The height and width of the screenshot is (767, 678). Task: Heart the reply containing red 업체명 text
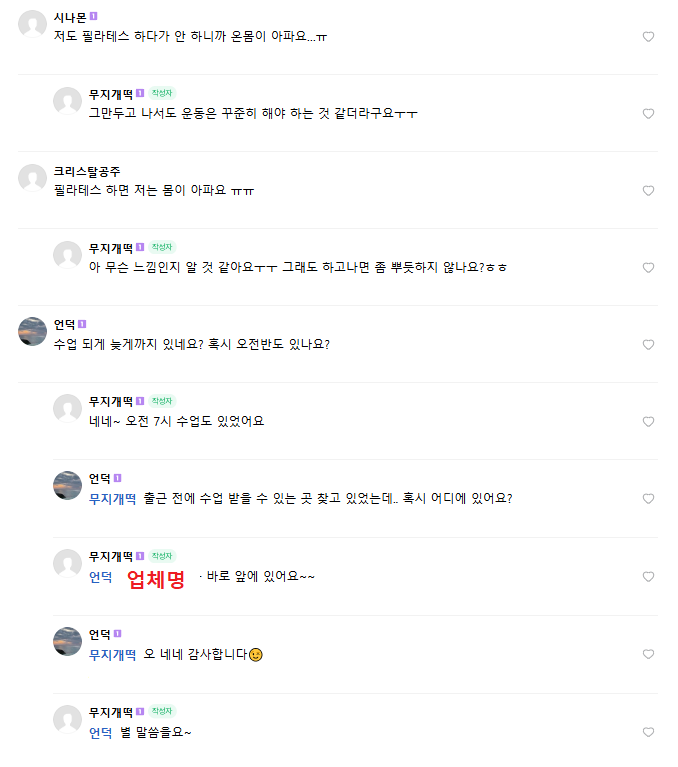coord(648,577)
